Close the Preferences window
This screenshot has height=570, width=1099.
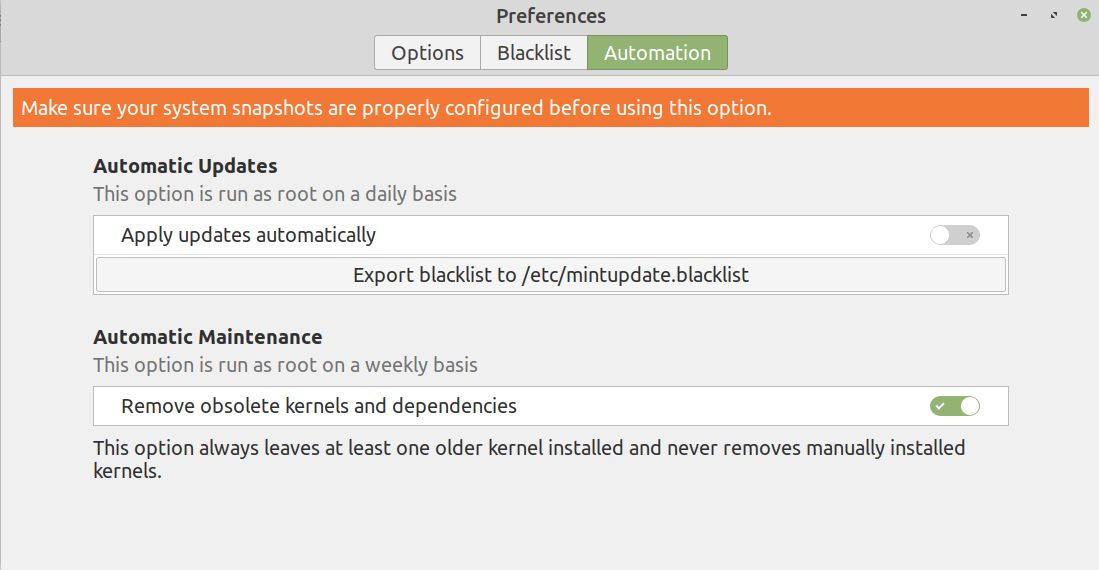[1083, 16]
